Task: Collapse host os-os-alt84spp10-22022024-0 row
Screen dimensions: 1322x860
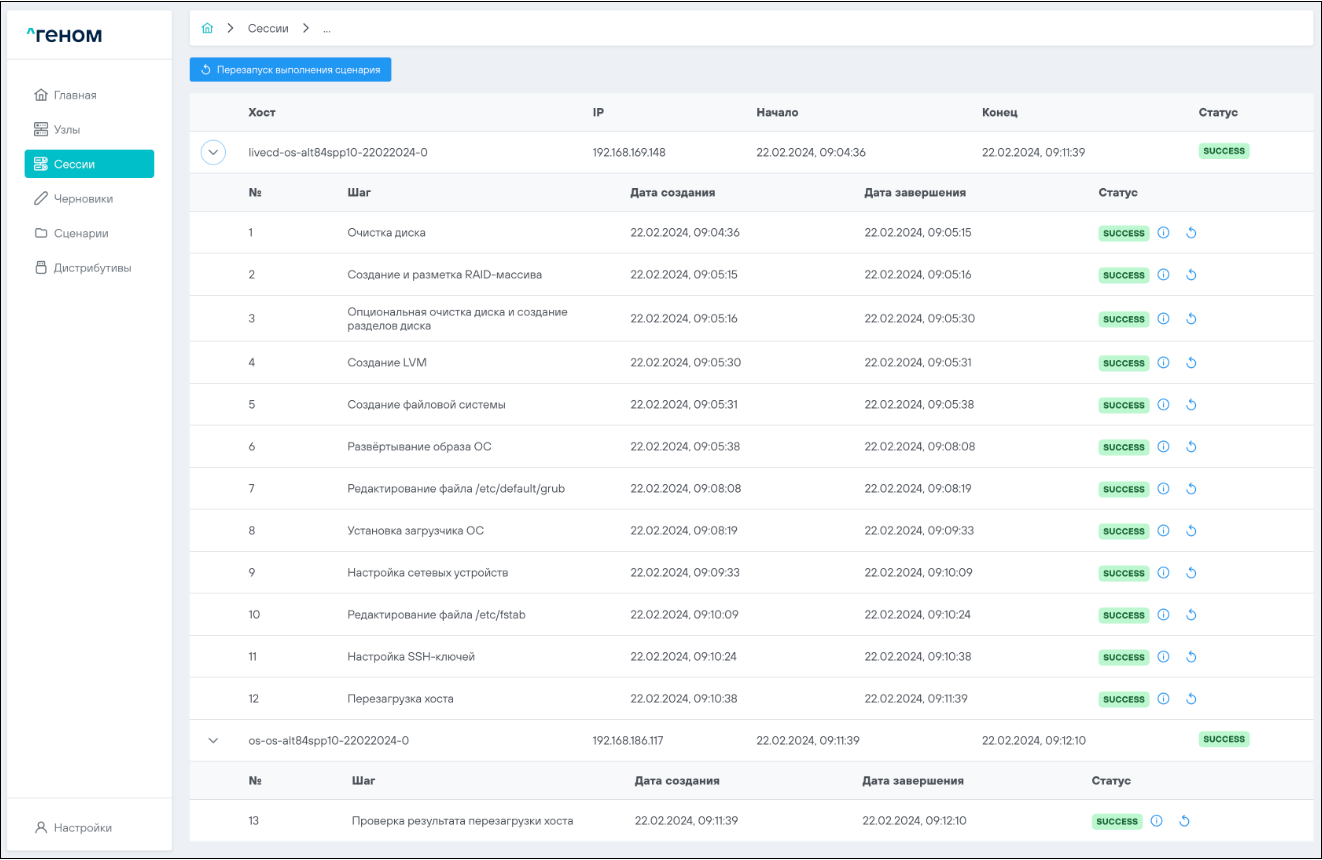Action: click(213, 741)
